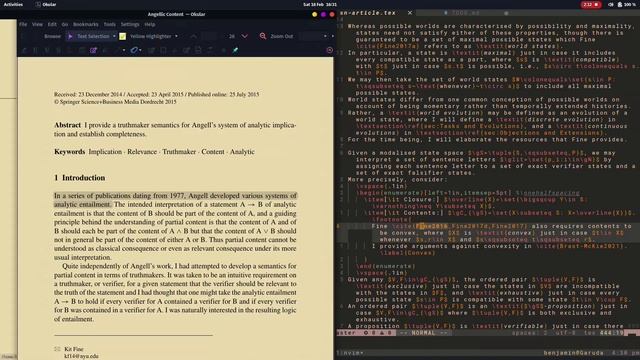This screenshot has width=640, height=360.
Task: Open the clock showing Sat 18 Feb
Action: 320,4
